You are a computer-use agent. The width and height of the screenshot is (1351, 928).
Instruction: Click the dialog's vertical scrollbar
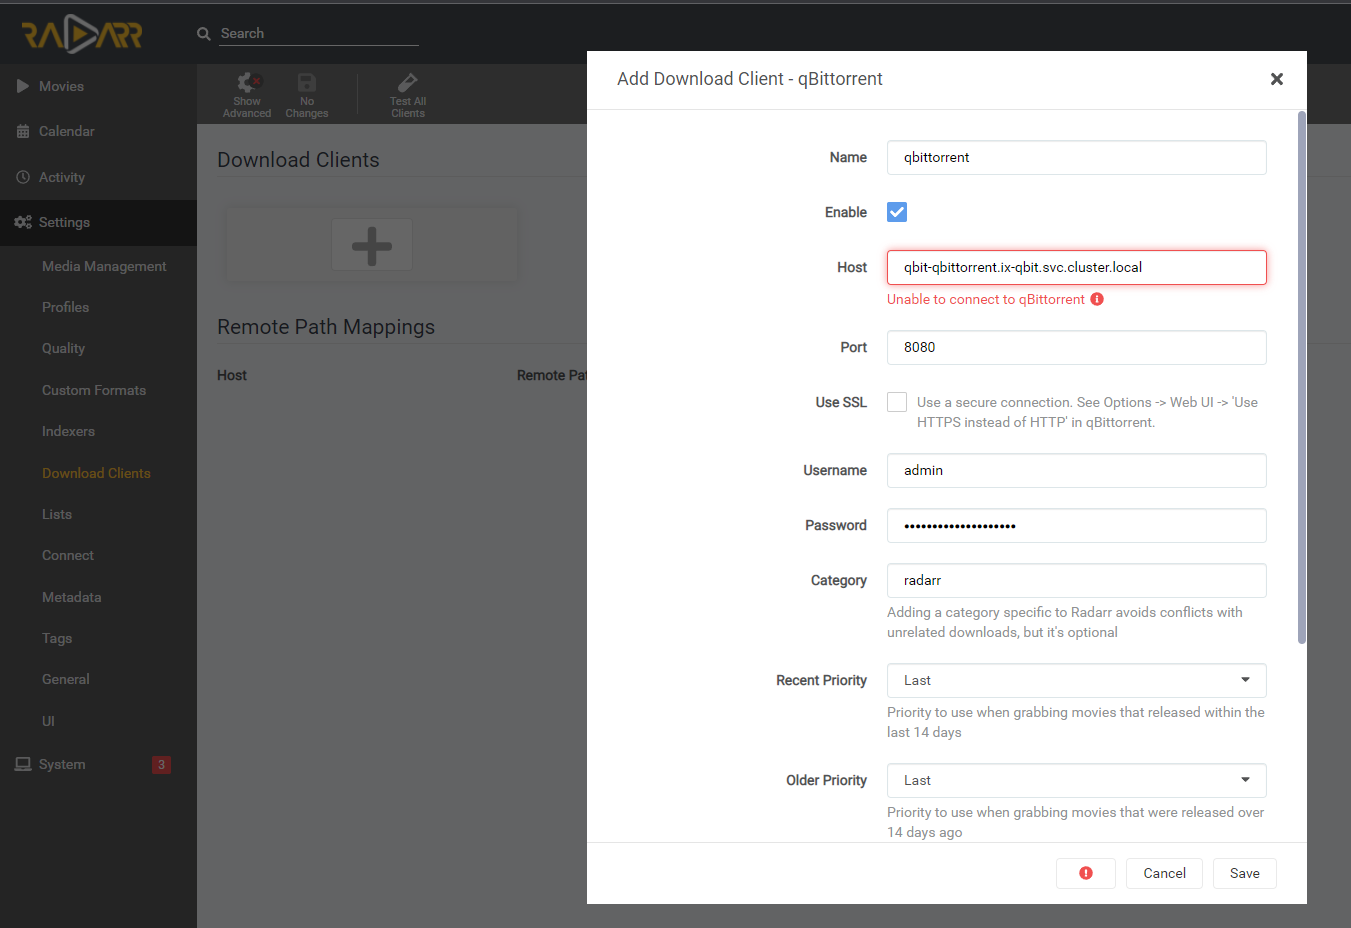1301,378
